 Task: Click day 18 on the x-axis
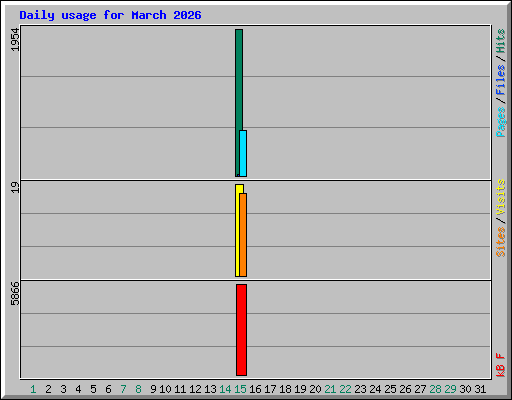285,389
